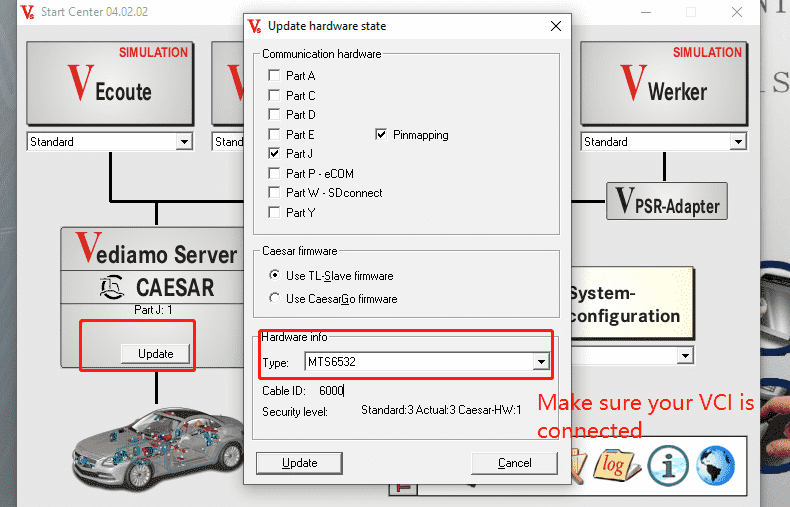Open System-configuration tile

point(632,303)
